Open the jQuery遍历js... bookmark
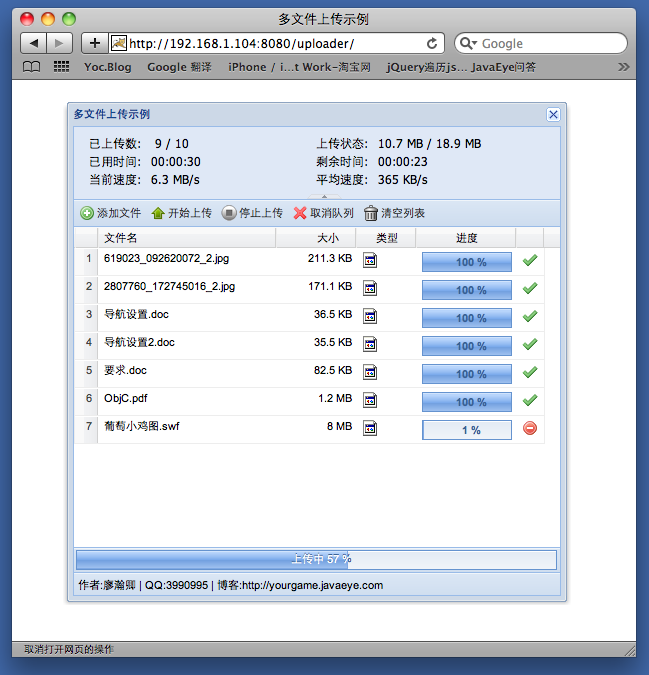Viewport: 649px width, 675px height. click(426, 67)
